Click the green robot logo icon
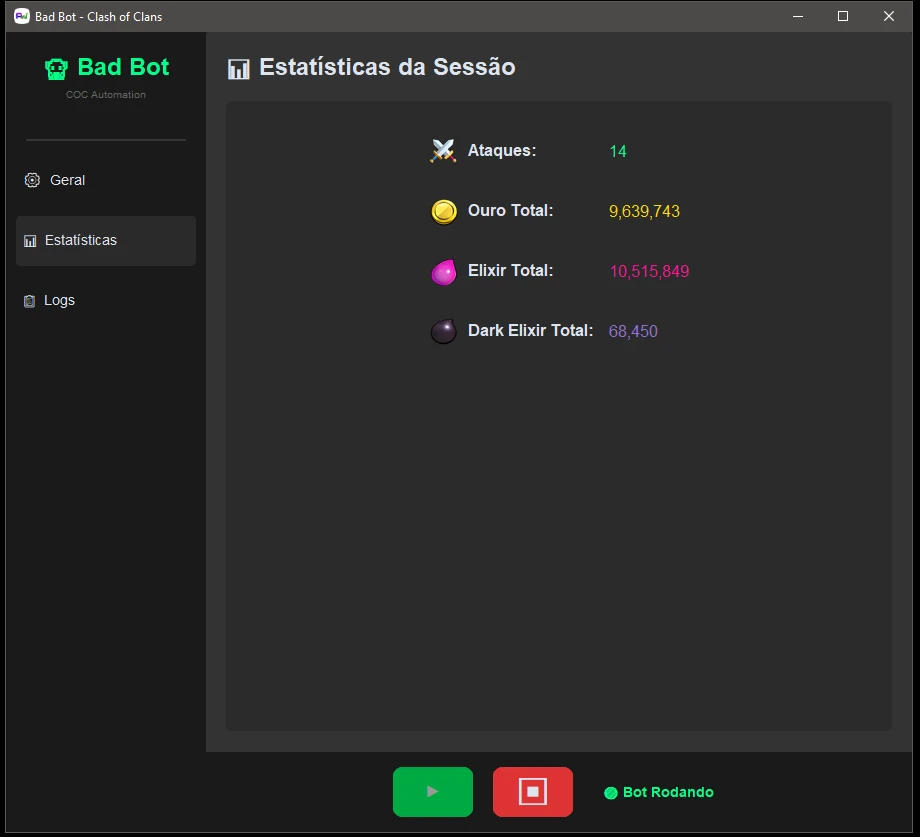The width and height of the screenshot is (920, 837). click(x=57, y=68)
